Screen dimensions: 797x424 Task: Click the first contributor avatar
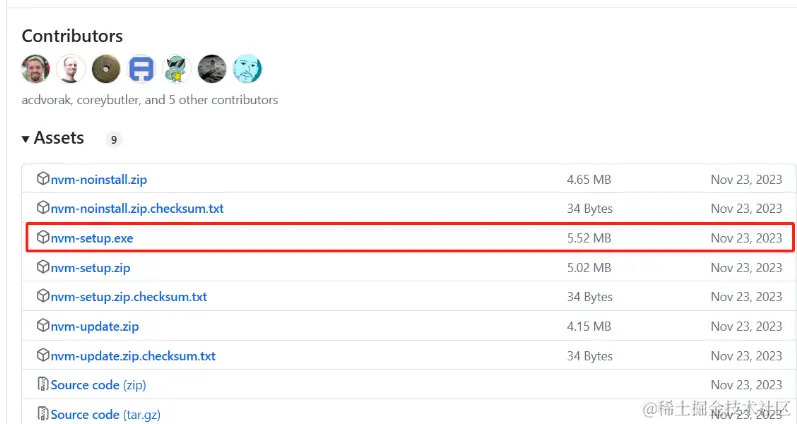[x=36, y=69]
